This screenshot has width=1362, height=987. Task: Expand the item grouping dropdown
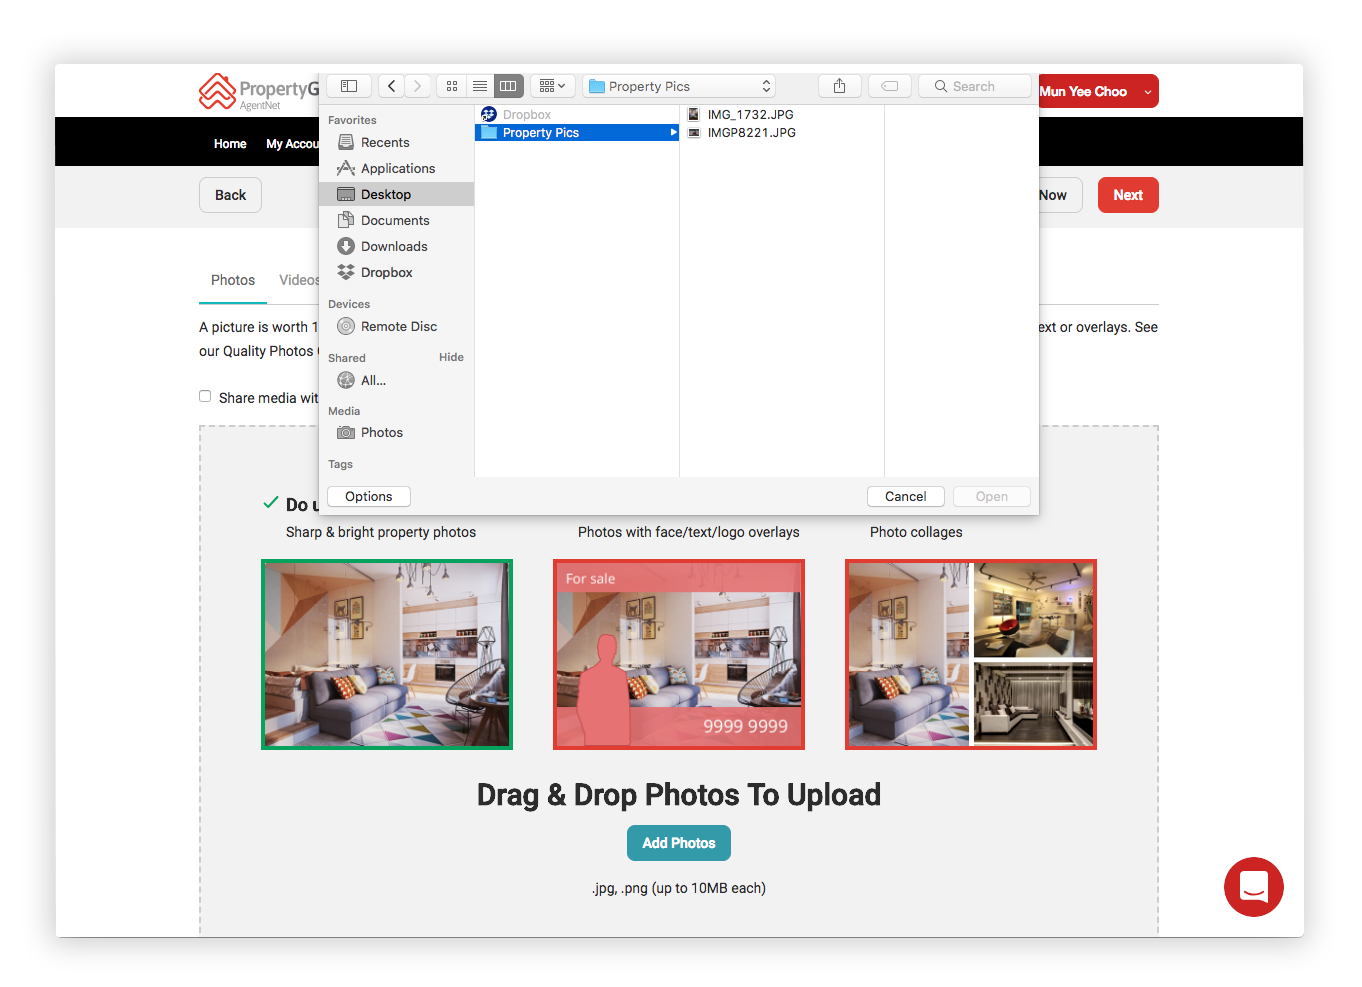[x=552, y=86]
